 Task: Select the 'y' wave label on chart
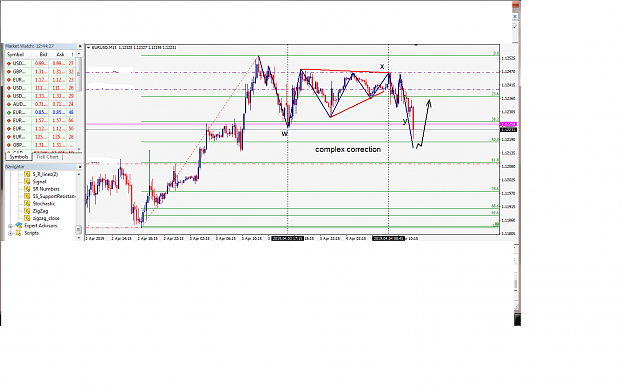[x=405, y=121]
